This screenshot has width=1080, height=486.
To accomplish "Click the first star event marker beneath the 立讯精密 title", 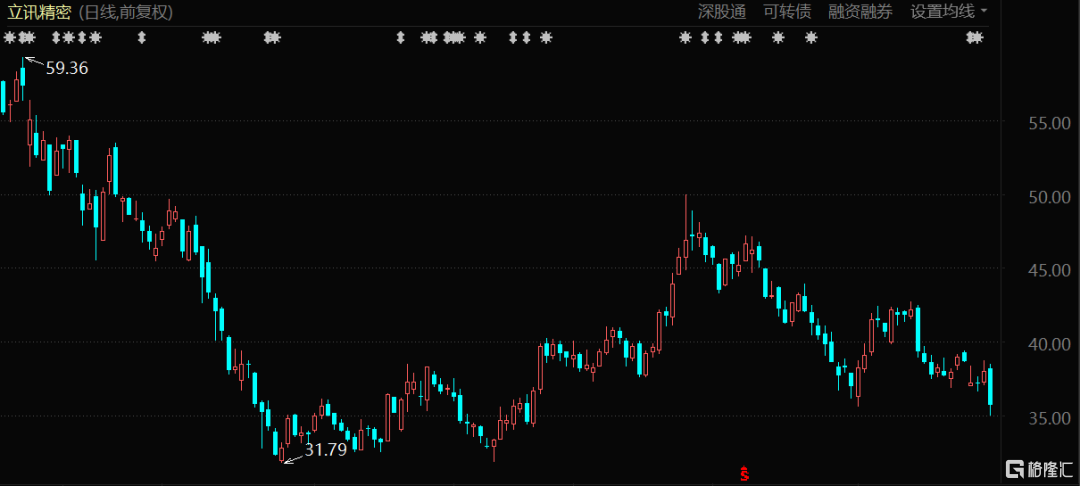I will coord(10,37).
